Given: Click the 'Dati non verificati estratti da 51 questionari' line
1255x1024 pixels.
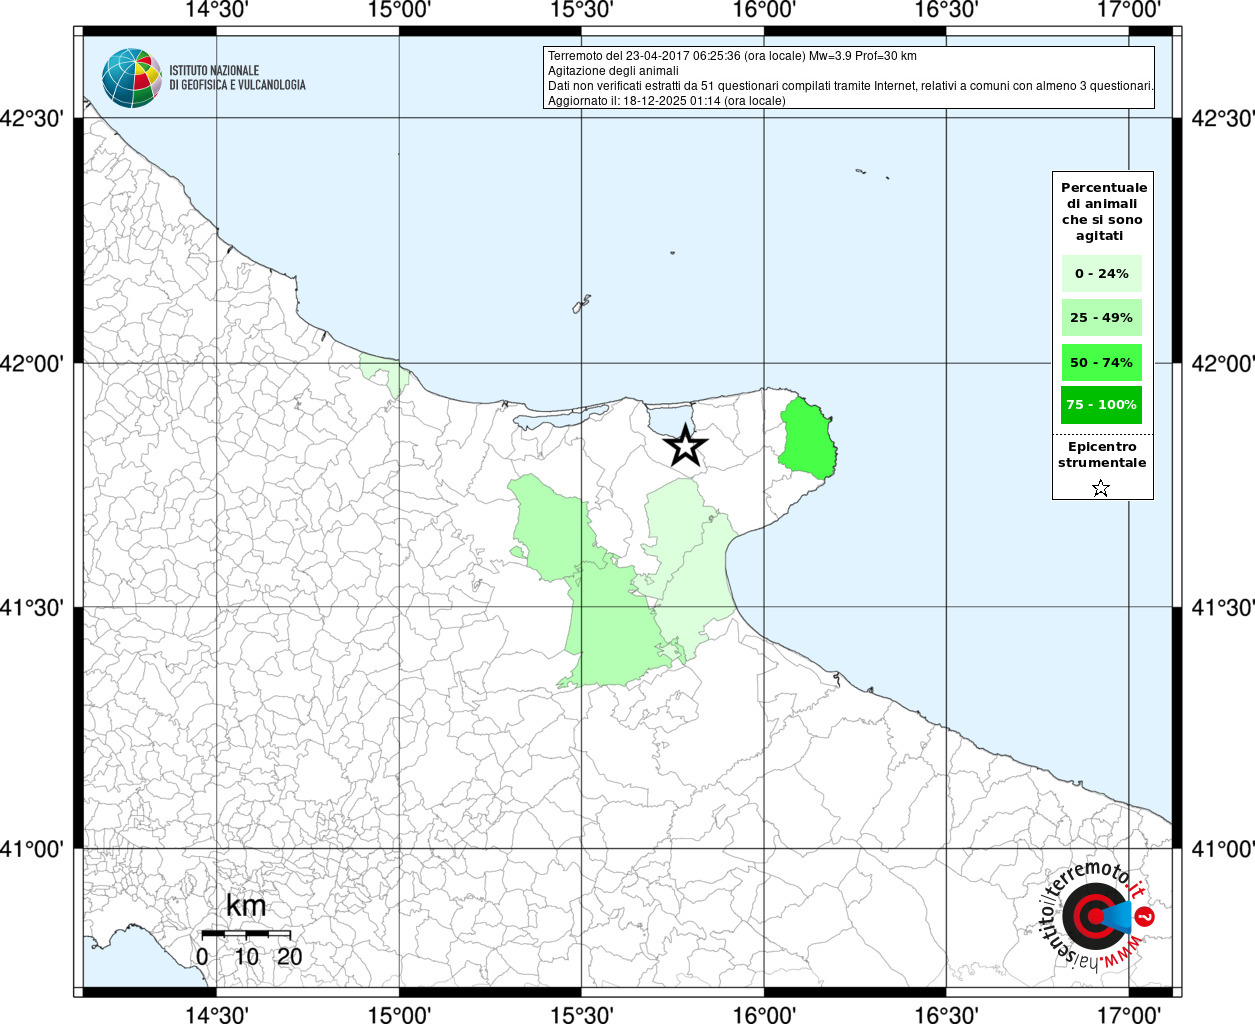Looking at the screenshot, I should (851, 86).
